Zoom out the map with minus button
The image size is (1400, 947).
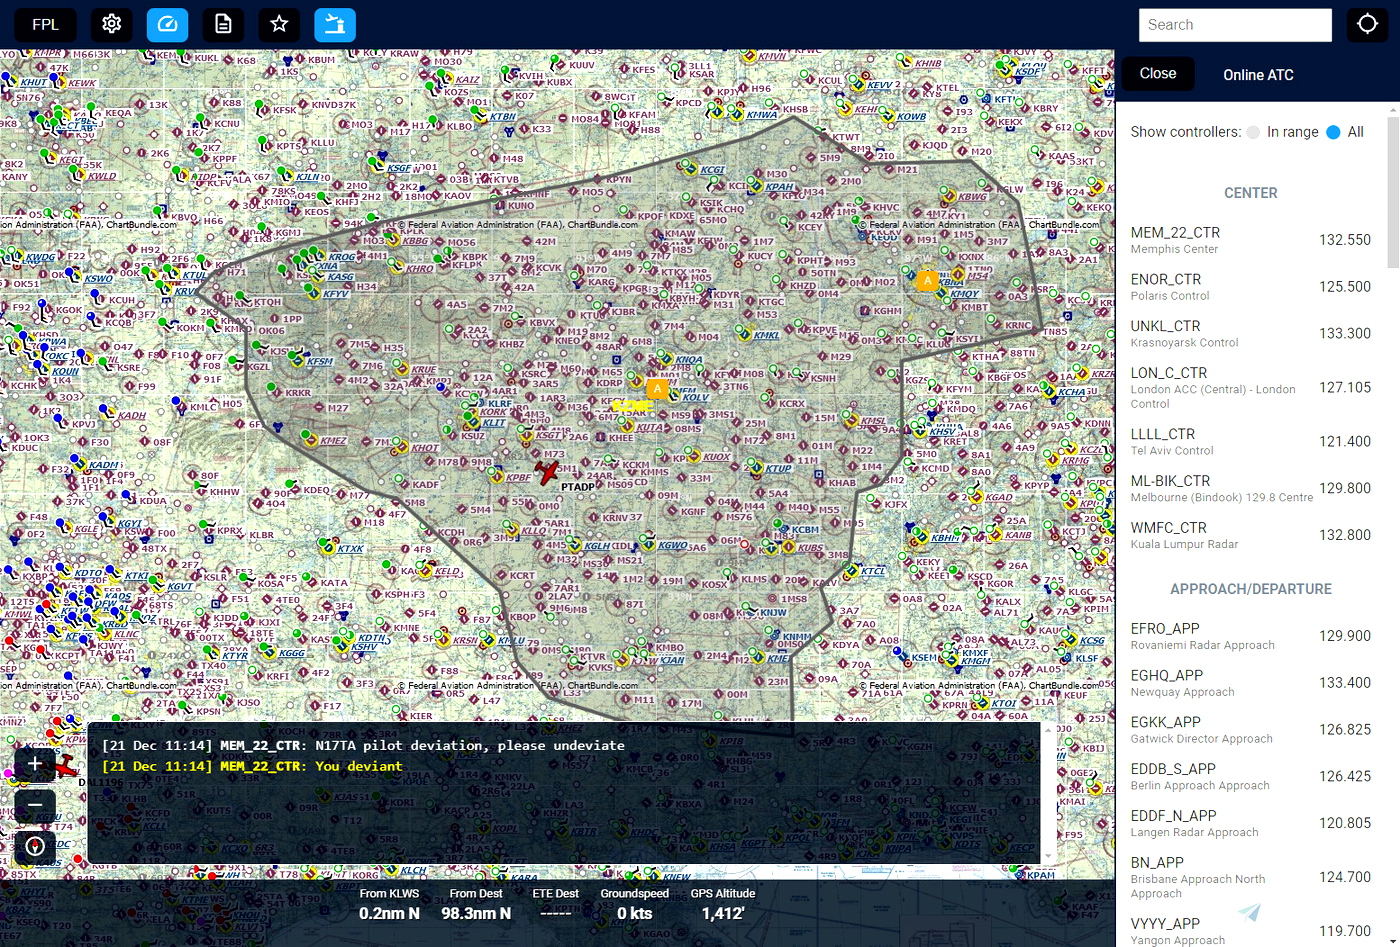(35, 805)
